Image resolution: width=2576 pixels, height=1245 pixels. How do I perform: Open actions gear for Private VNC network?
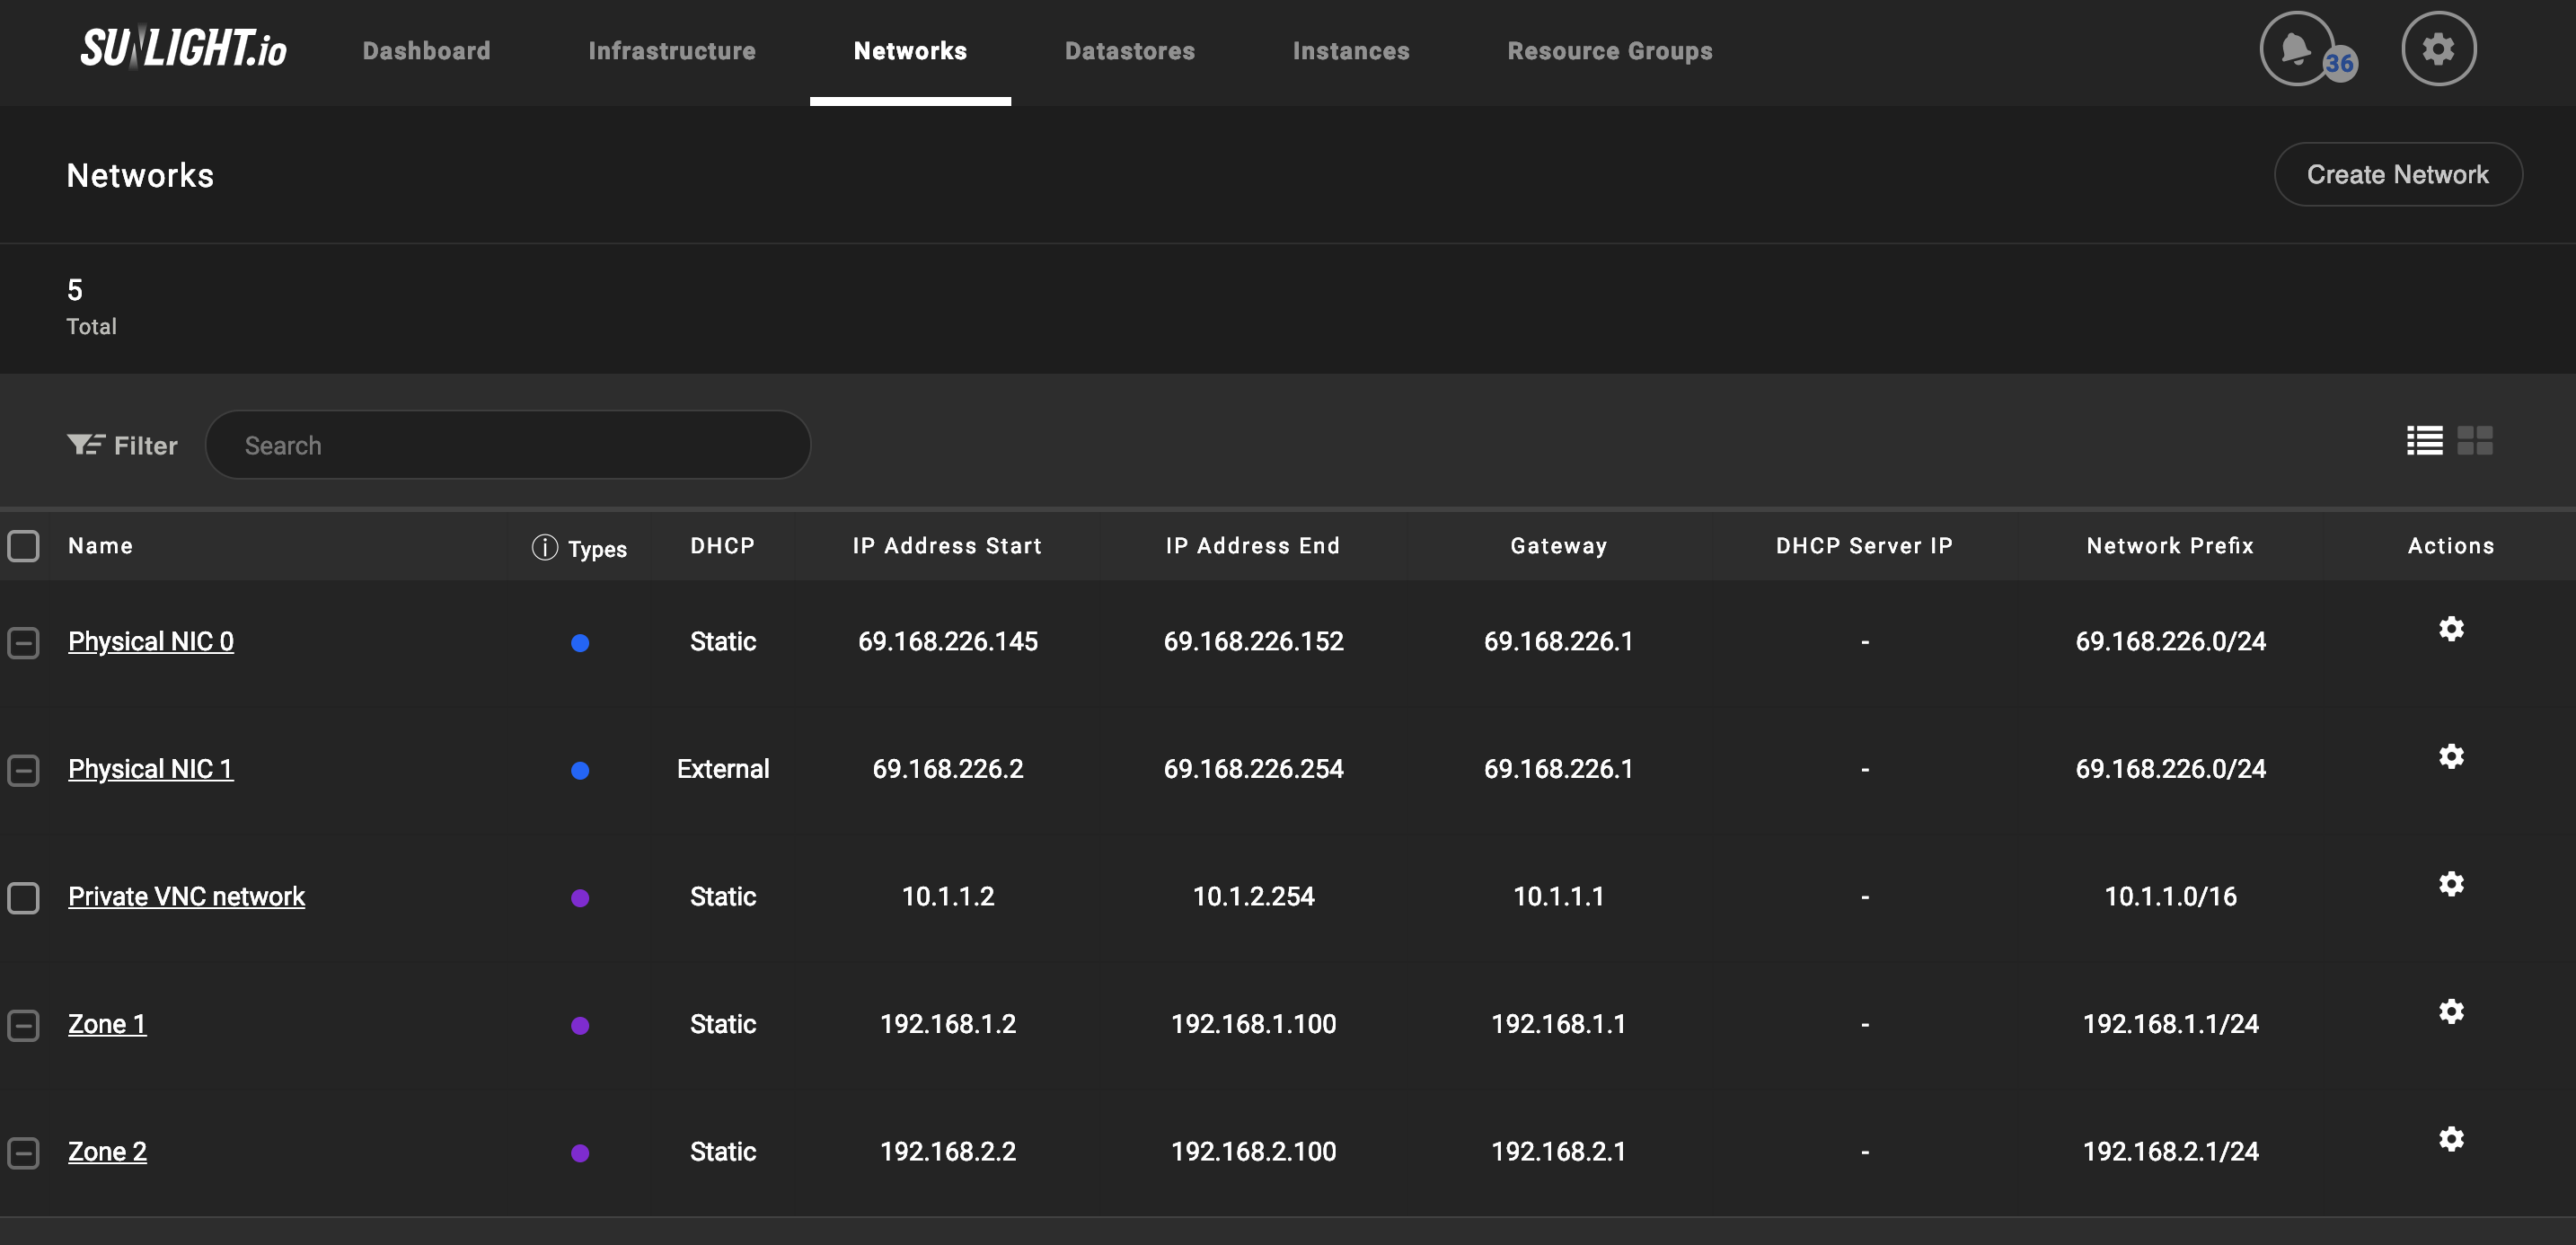[2450, 884]
